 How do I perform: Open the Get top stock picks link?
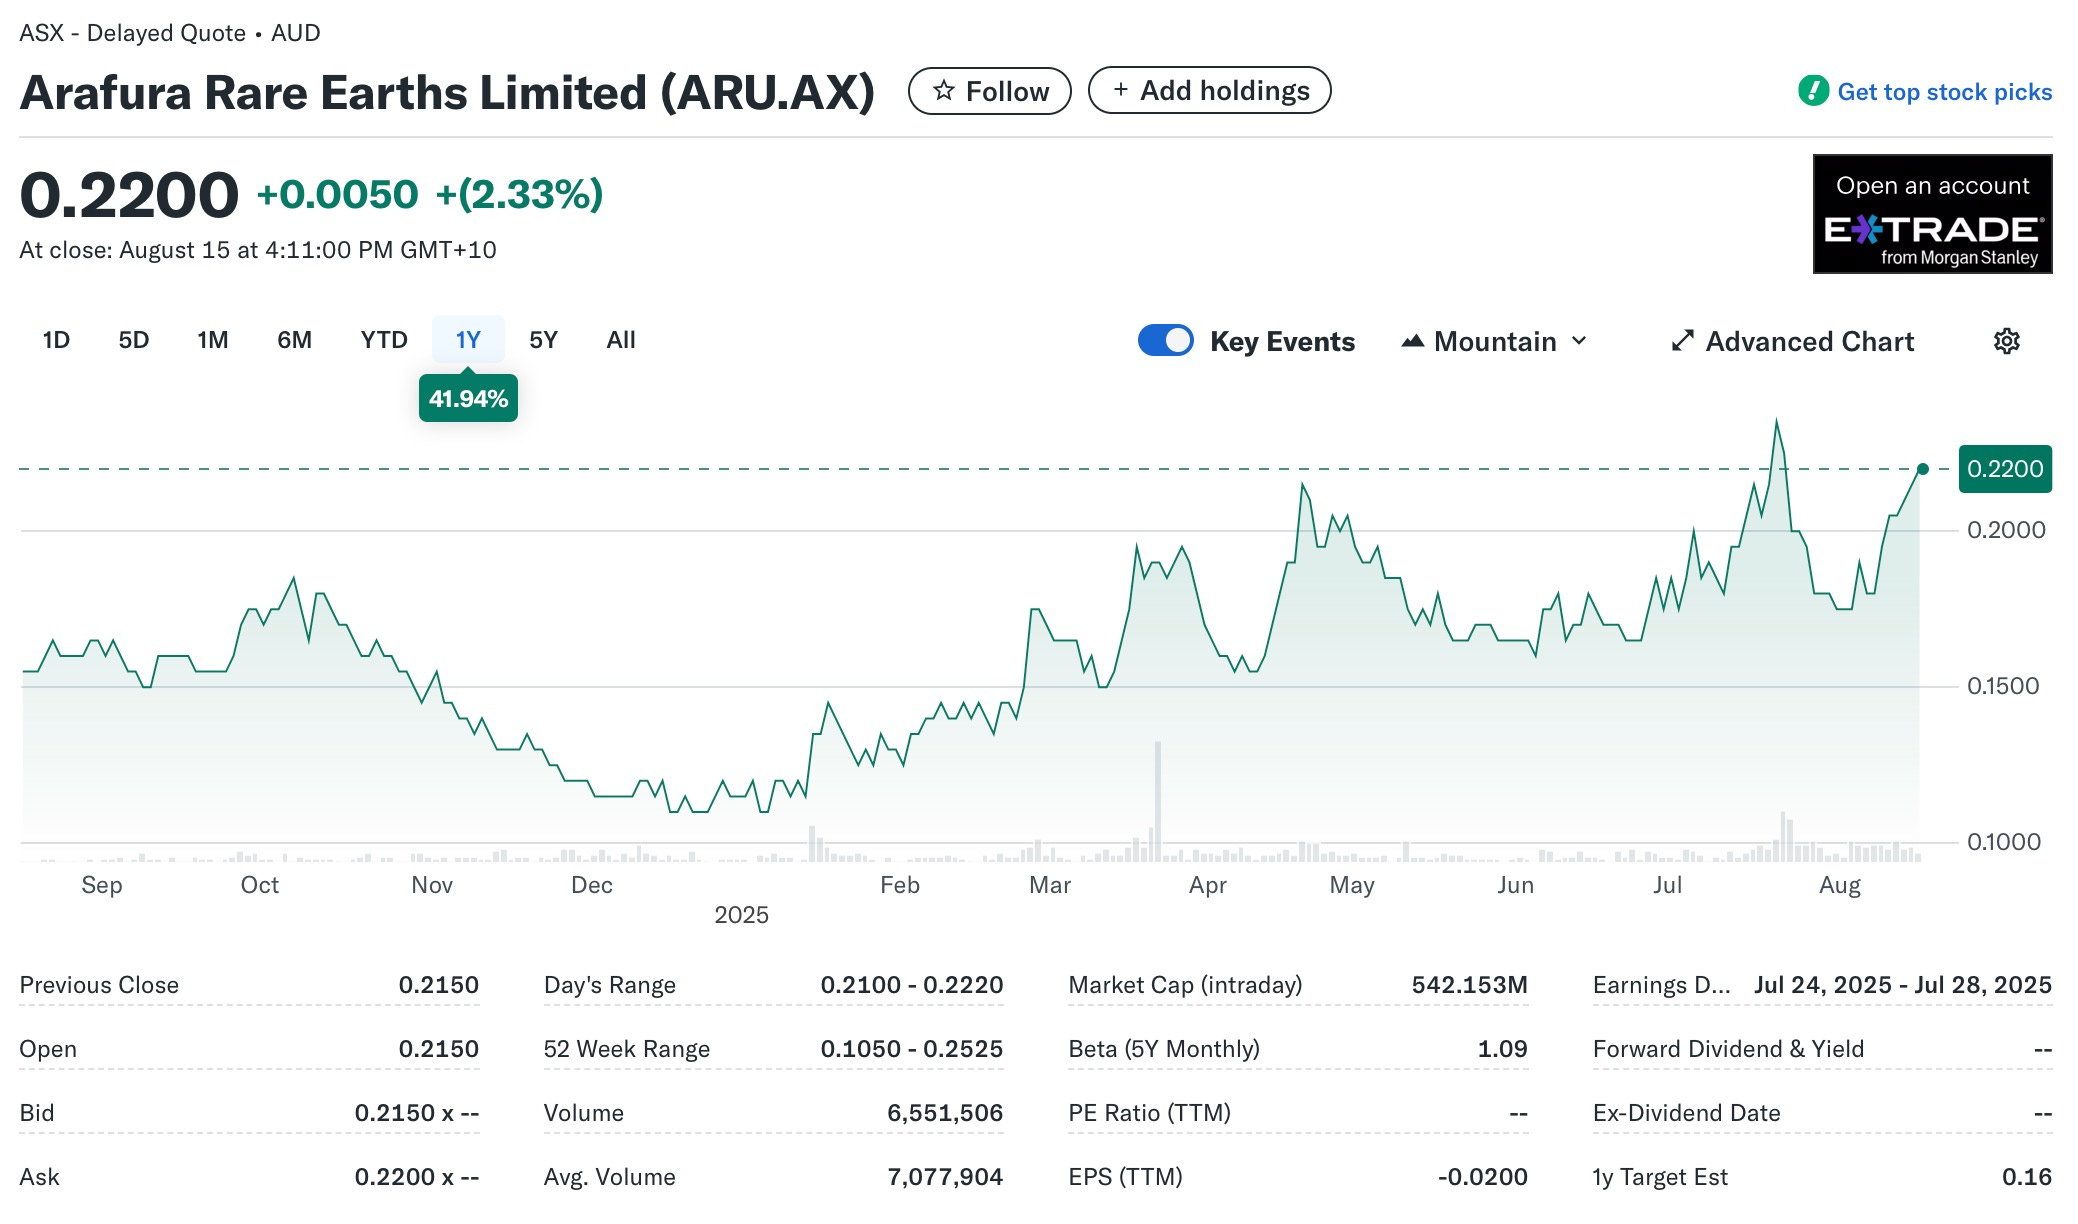coord(1944,92)
